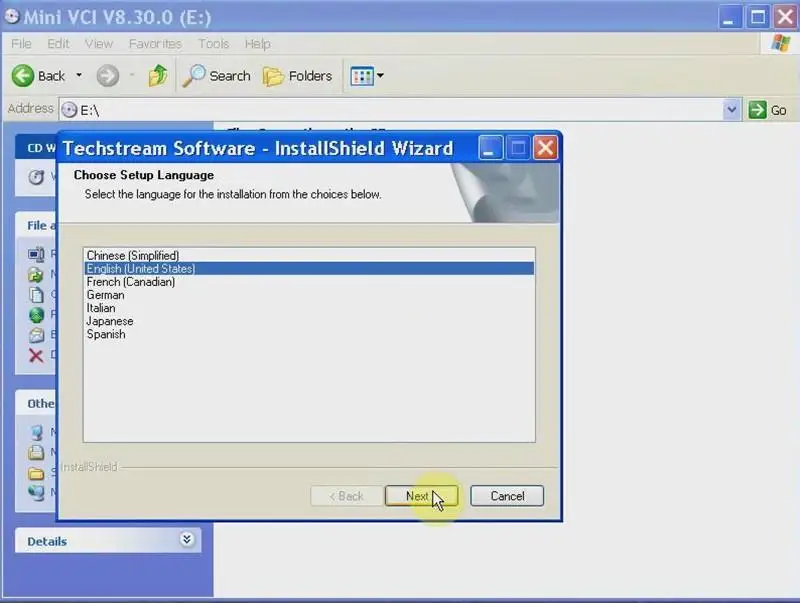Select Spanish language
This screenshot has height=603, width=800.
(309, 334)
